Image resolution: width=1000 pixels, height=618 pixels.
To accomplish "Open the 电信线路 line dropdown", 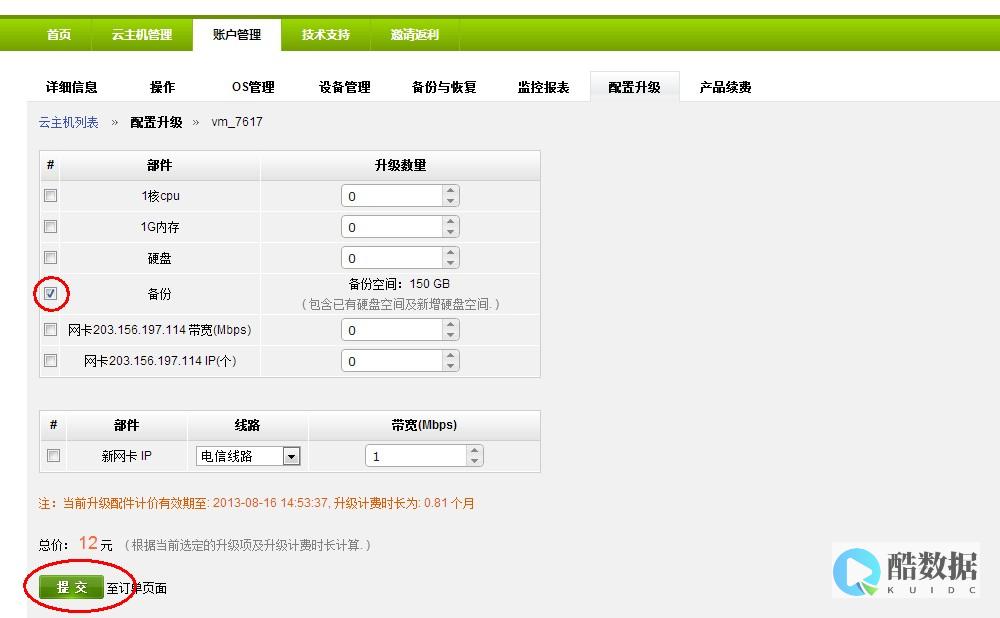I will (248, 456).
